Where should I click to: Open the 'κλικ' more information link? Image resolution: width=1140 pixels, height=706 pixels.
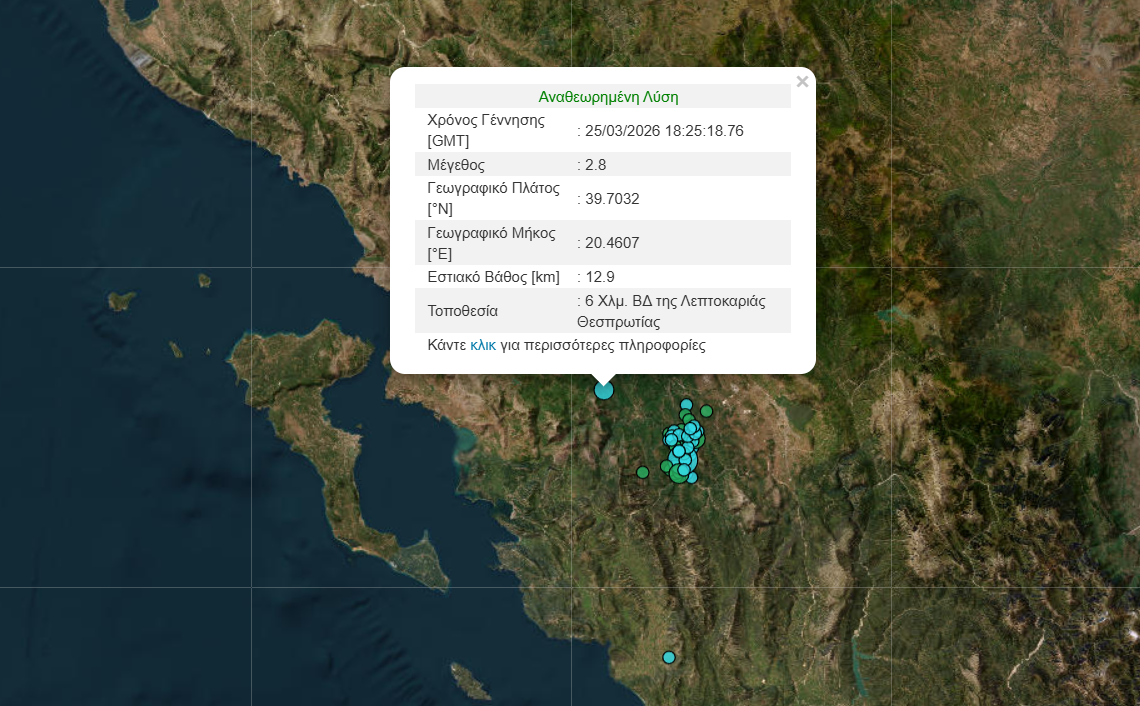(x=483, y=345)
